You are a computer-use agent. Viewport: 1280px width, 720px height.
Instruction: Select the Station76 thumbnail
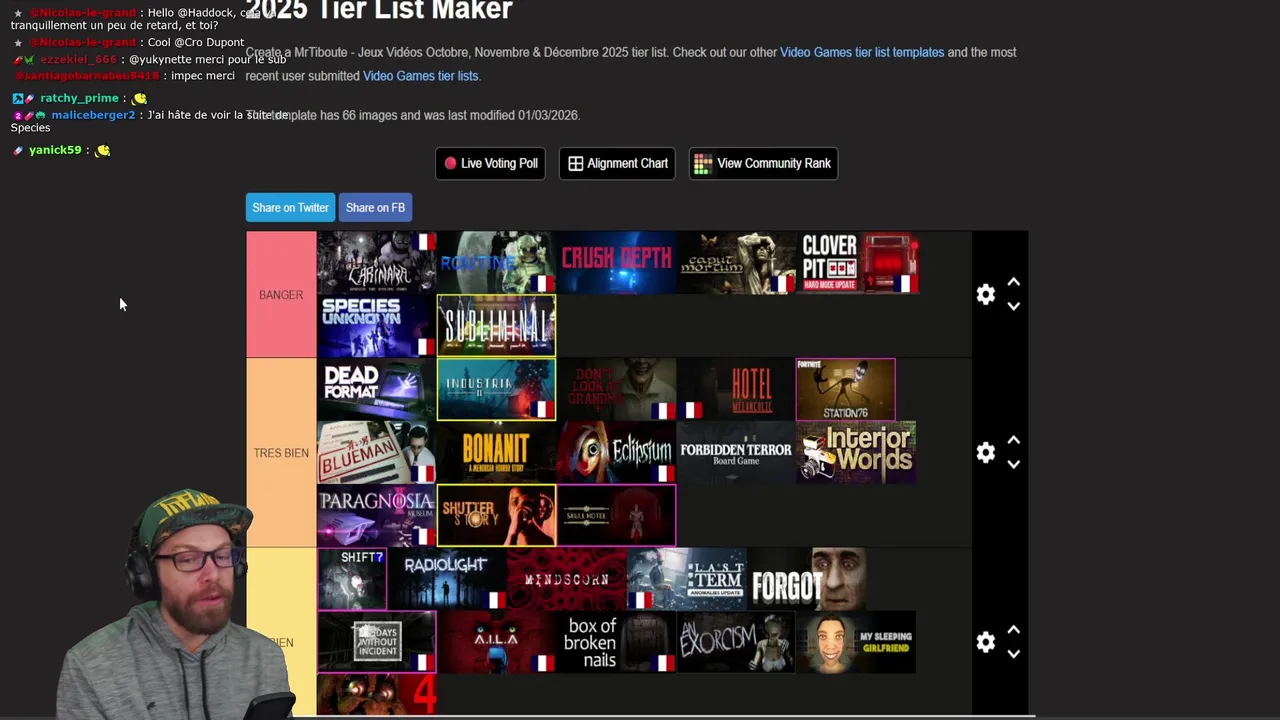point(846,389)
